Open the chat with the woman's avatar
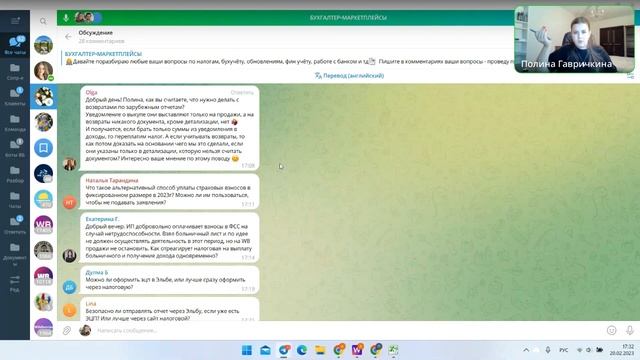 [43, 71]
